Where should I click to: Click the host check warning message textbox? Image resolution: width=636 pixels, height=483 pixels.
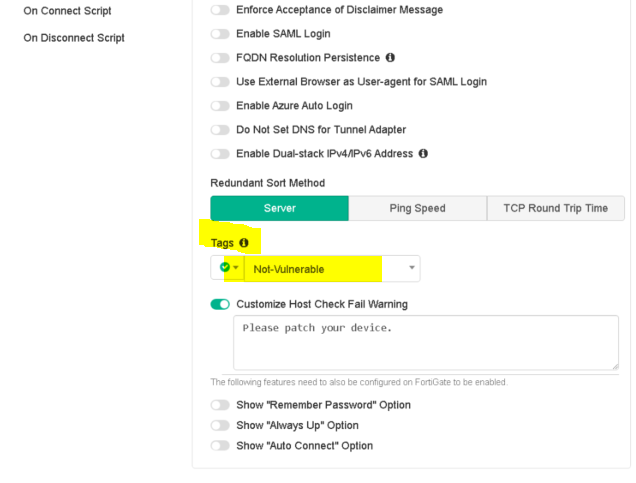coord(425,342)
